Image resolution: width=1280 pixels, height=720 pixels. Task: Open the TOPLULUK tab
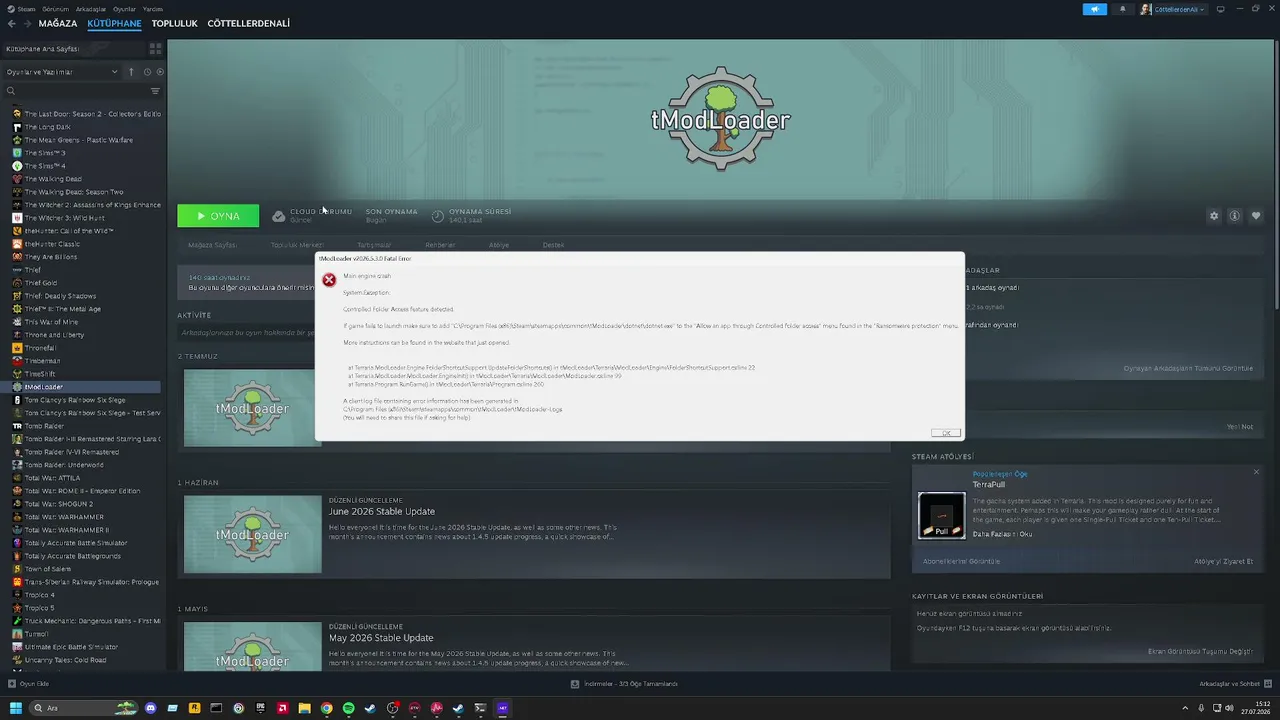point(174,23)
